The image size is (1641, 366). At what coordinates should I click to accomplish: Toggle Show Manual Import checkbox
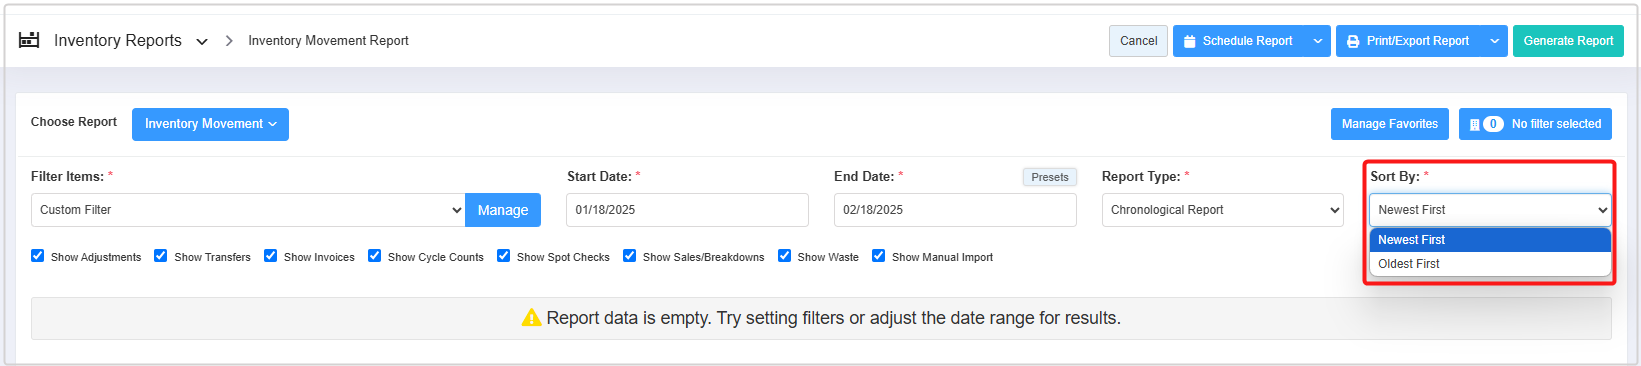click(x=879, y=256)
